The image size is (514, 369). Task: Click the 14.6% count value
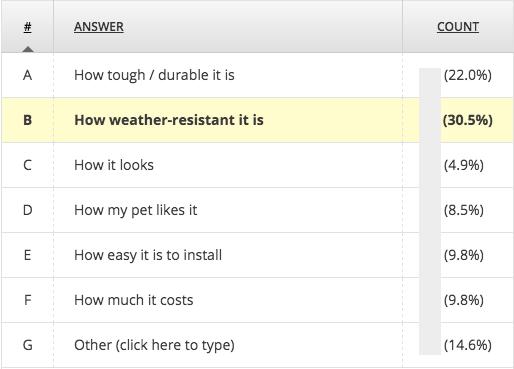(x=467, y=345)
